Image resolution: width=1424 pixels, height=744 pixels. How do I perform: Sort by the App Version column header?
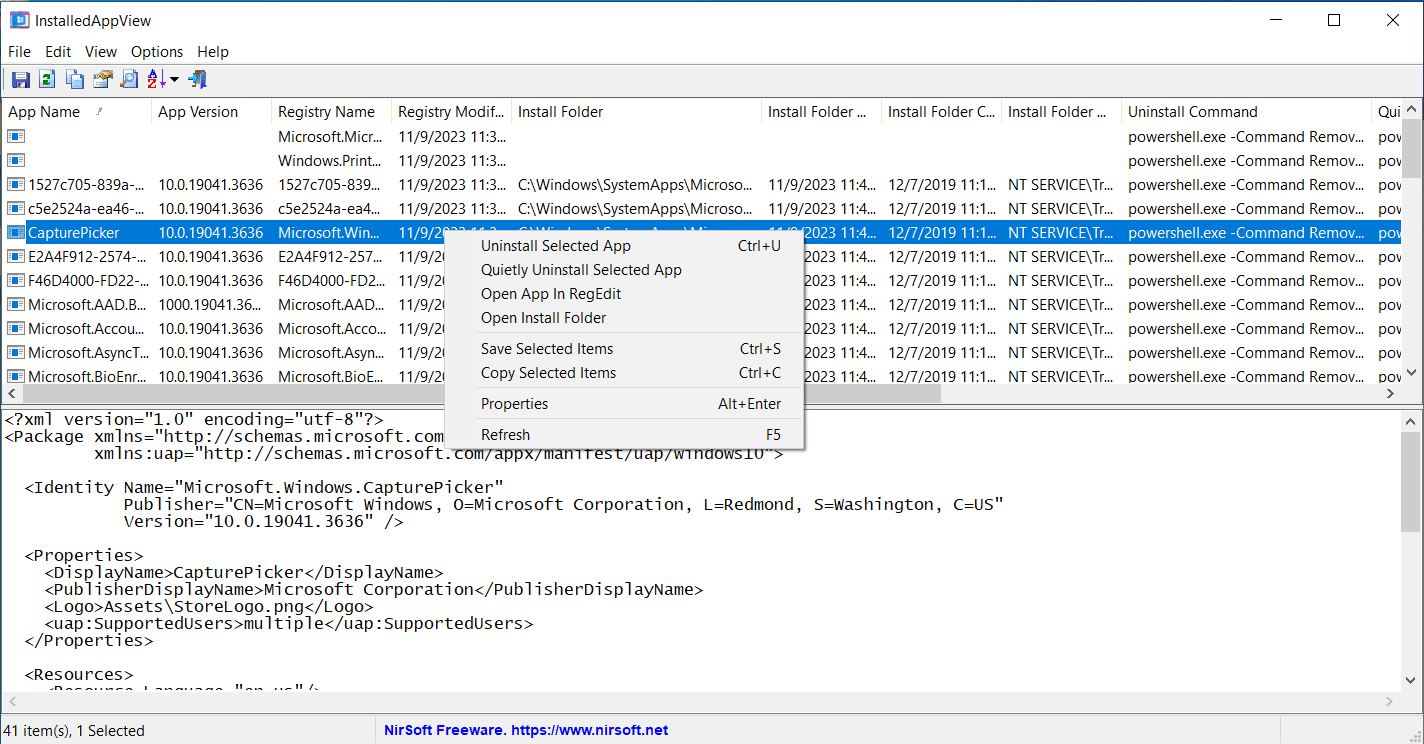(x=211, y=112)
